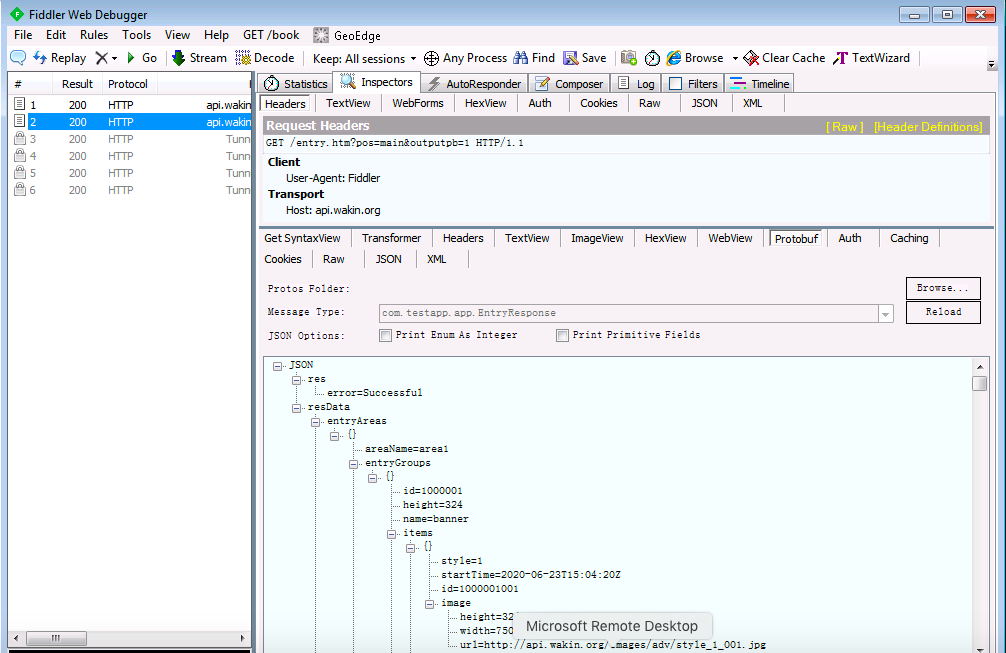The image size is (1006, 653).
Task: Switch to the AutoResponder tab
Action: 475,83
